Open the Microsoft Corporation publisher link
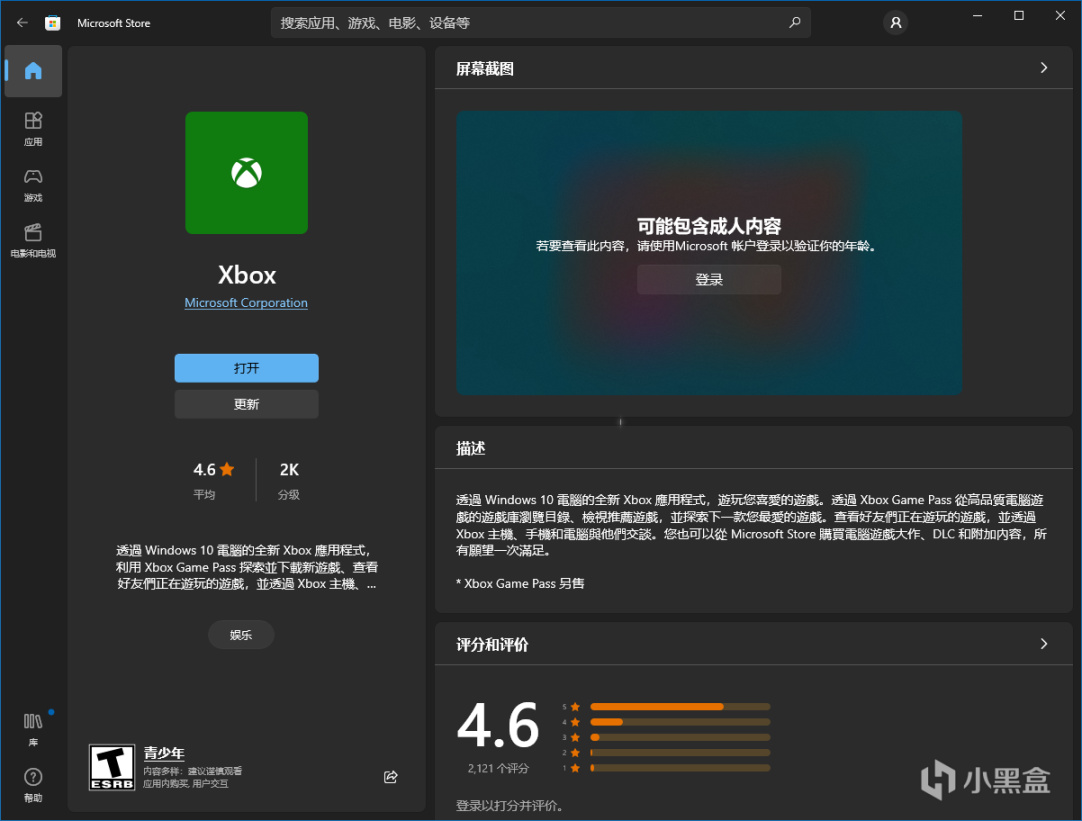The width and height of the screenshot is (1082, 821). coord(246,302)
